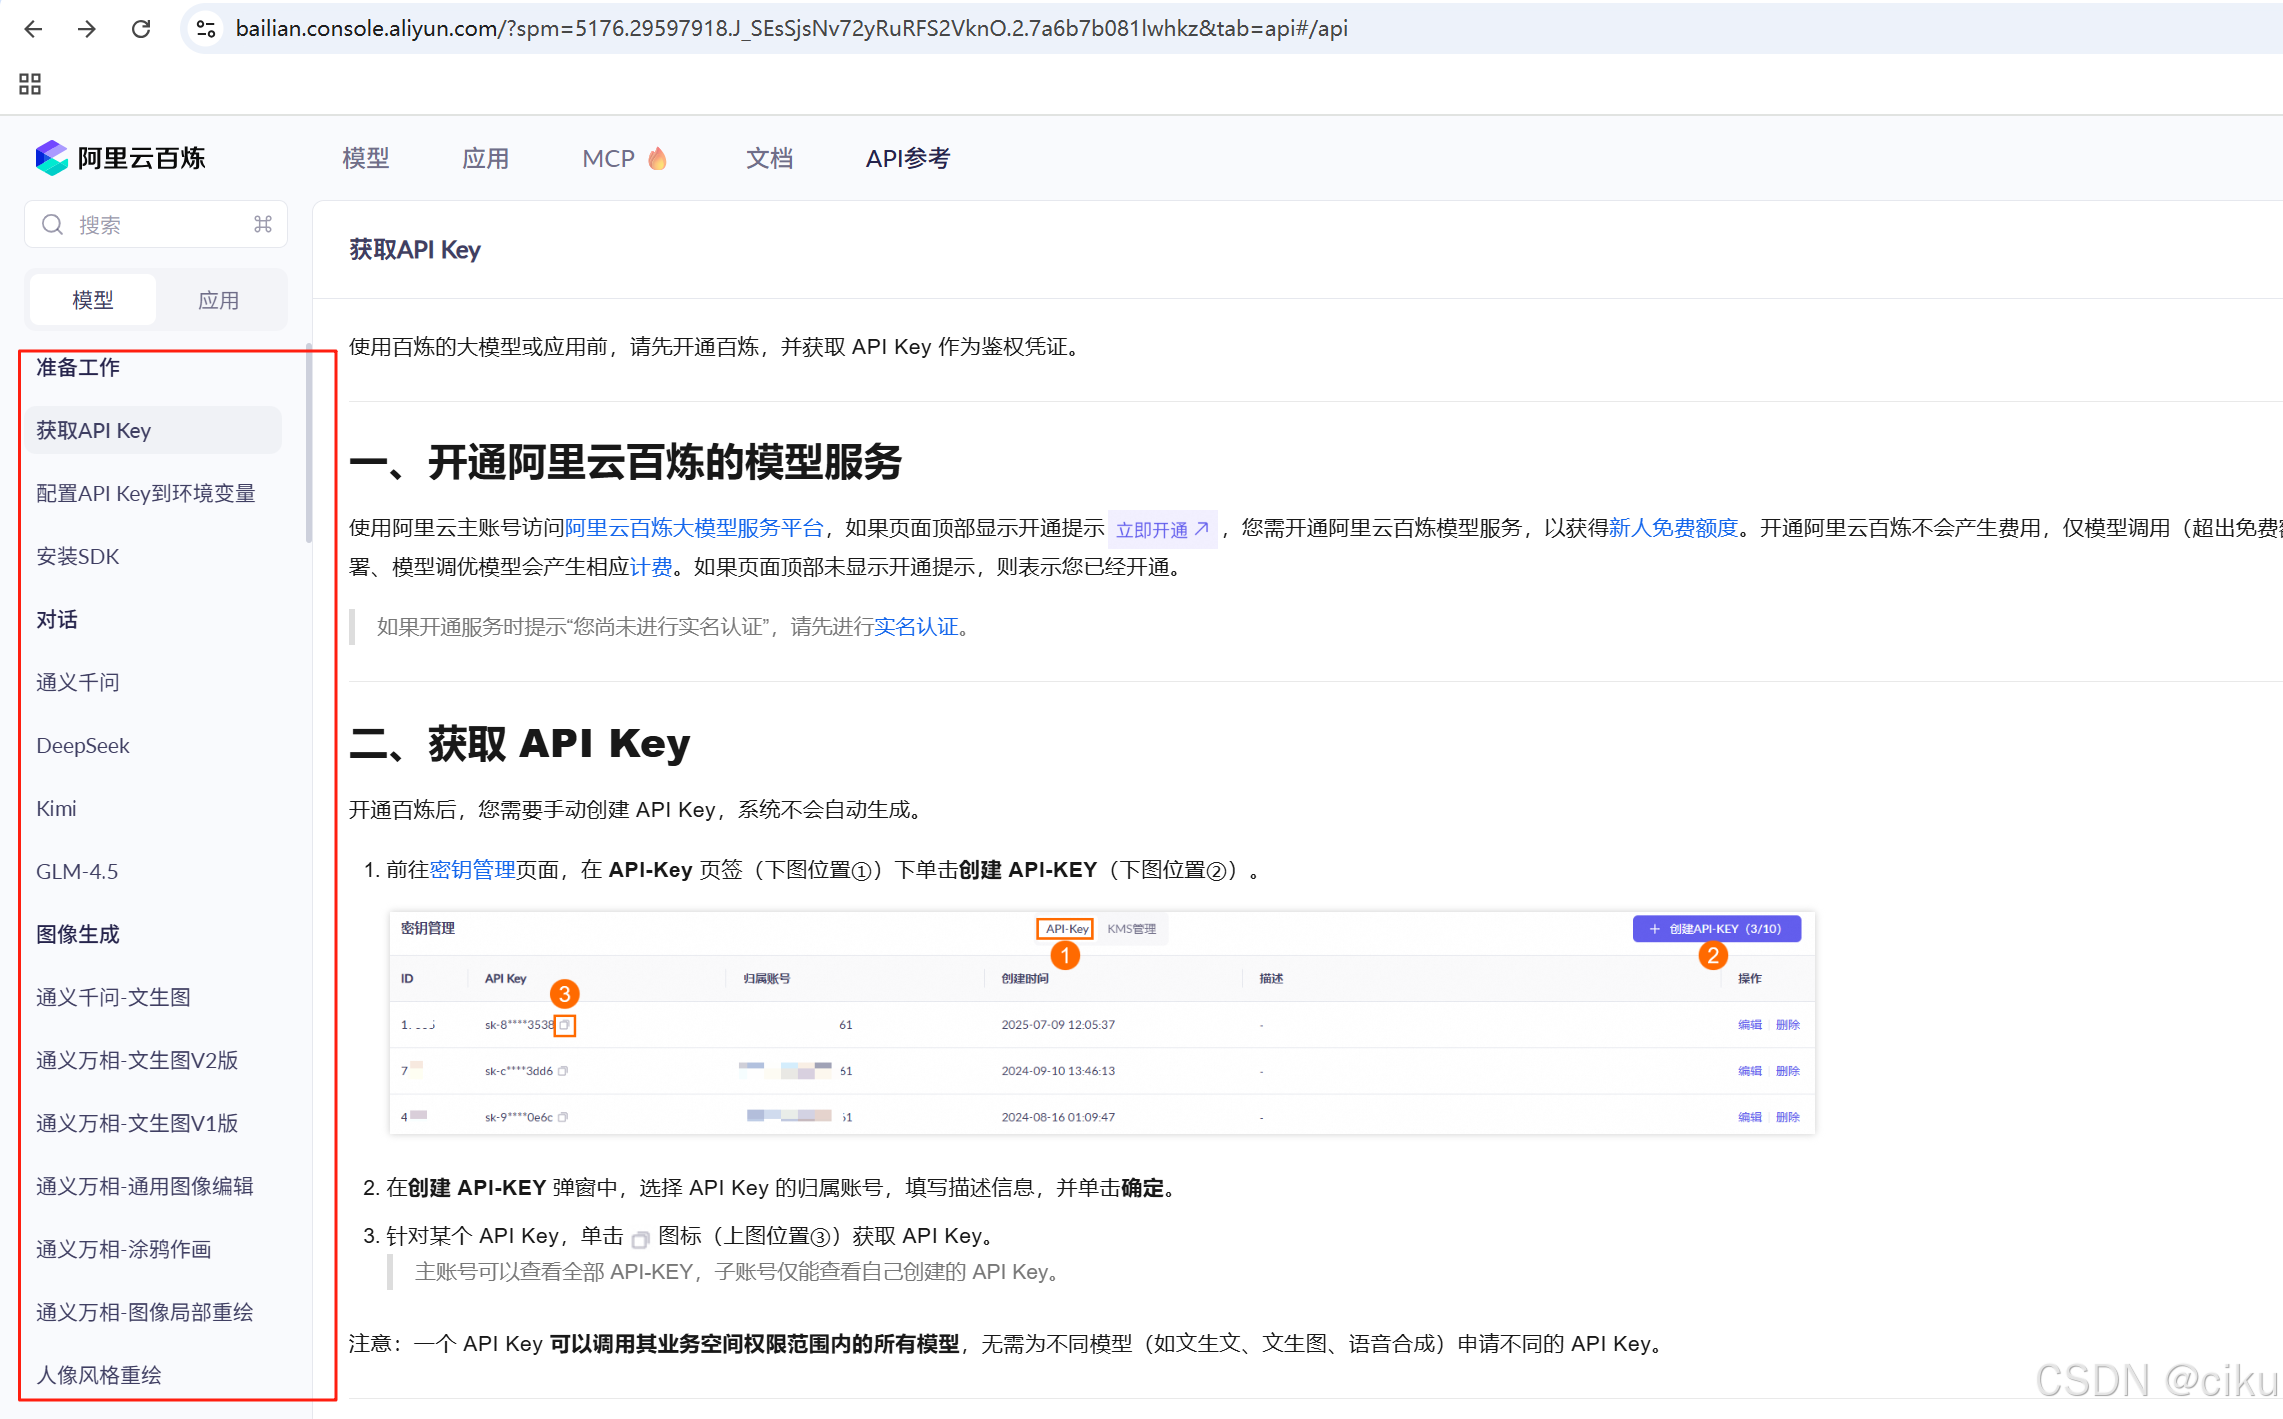Click the address bar URL
The image size is (2283, 1419).
click(x=791, y=29)
